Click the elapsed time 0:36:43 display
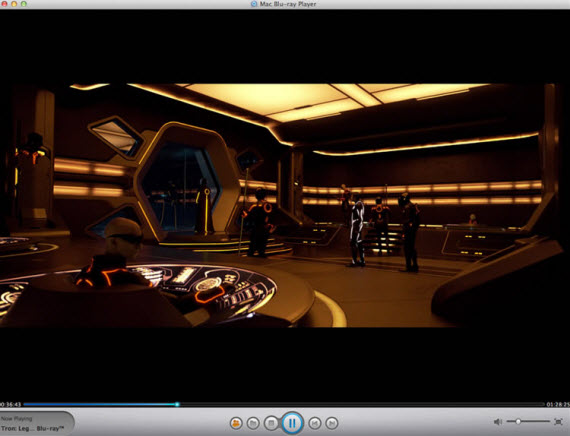The image size is (570, 436). pos(11,404)
